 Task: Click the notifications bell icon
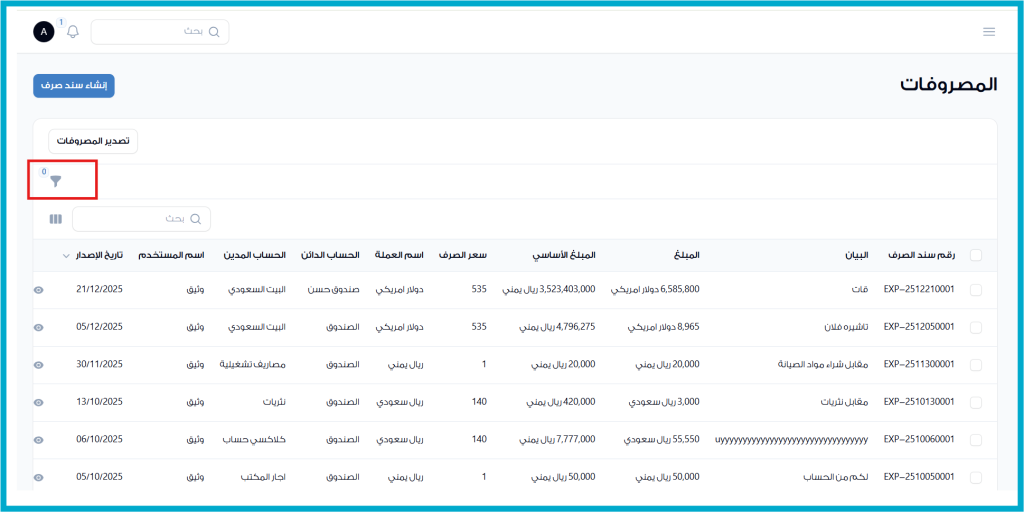(73, 32)
